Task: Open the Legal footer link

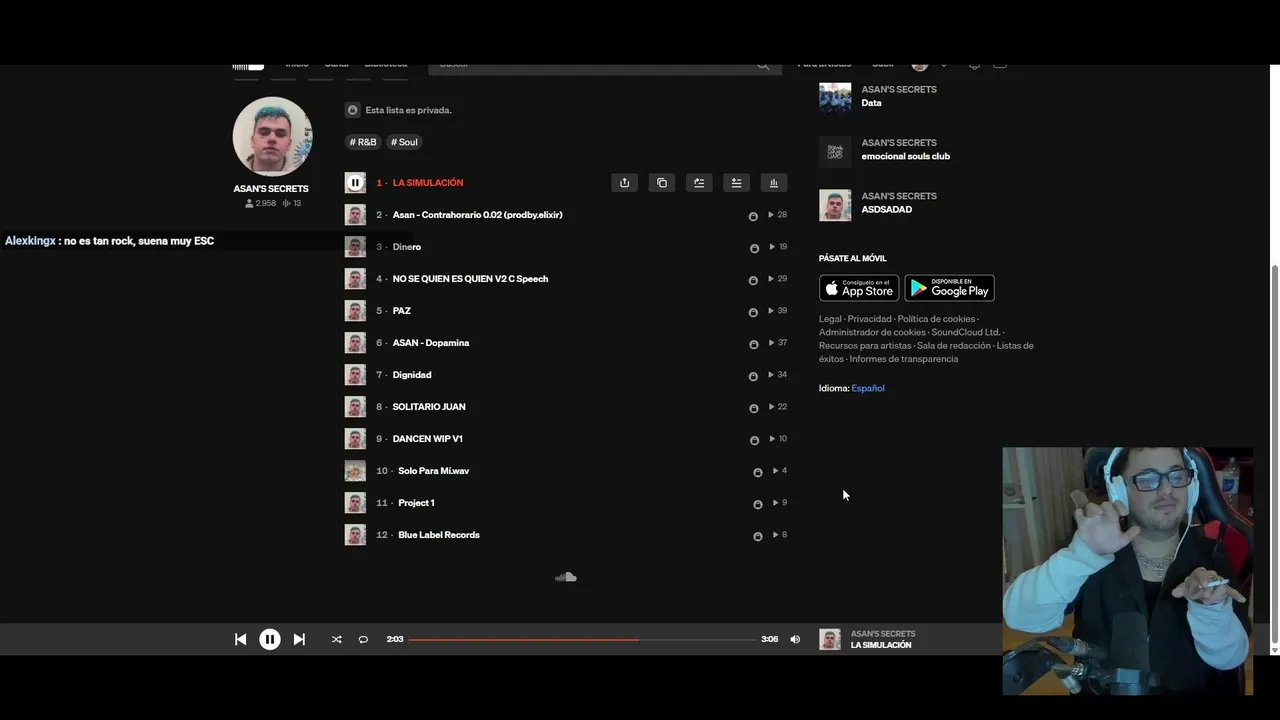Action: tap(830, 319)
